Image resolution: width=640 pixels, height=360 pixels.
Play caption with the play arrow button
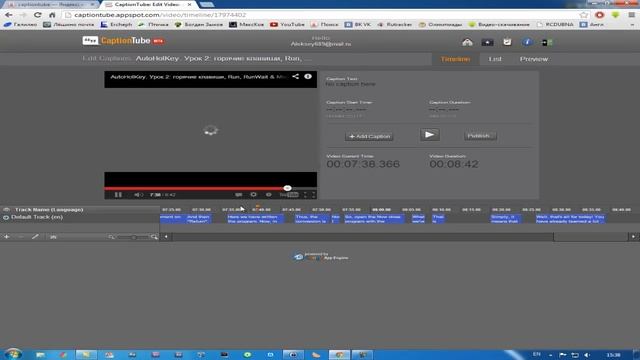click(429, 135)
